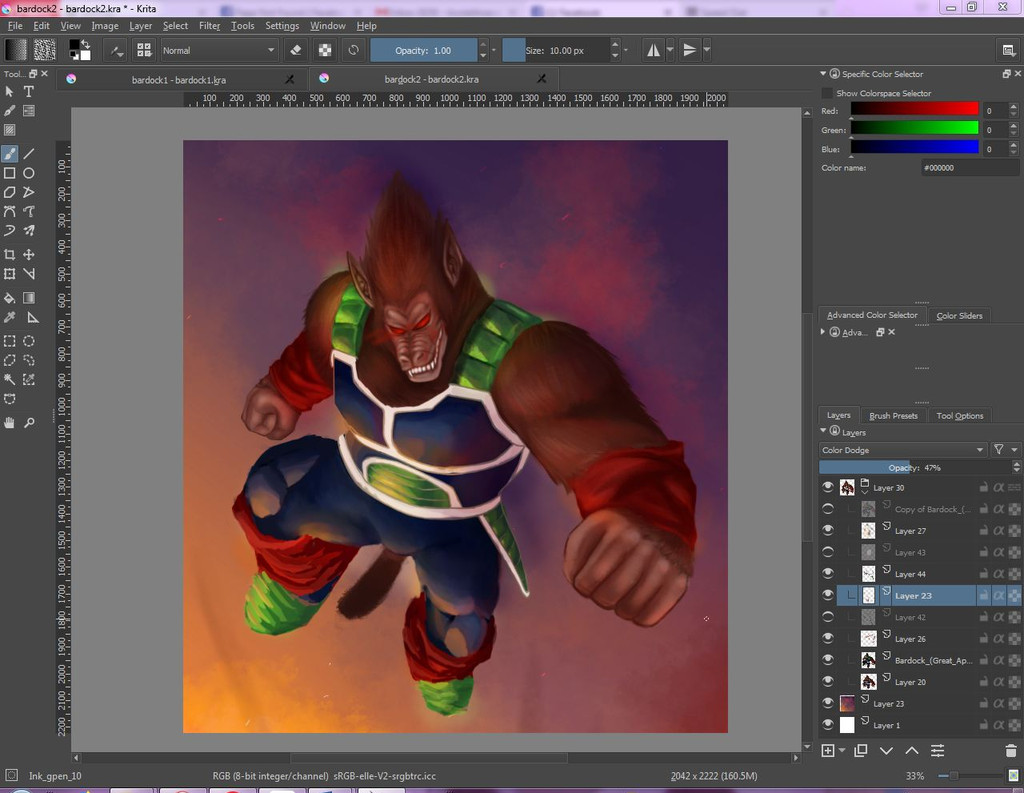This screenshot has height=793, width=1024.
Task: Click the brush Opacity 1.00 slider
Action: (x=424, y=50)
